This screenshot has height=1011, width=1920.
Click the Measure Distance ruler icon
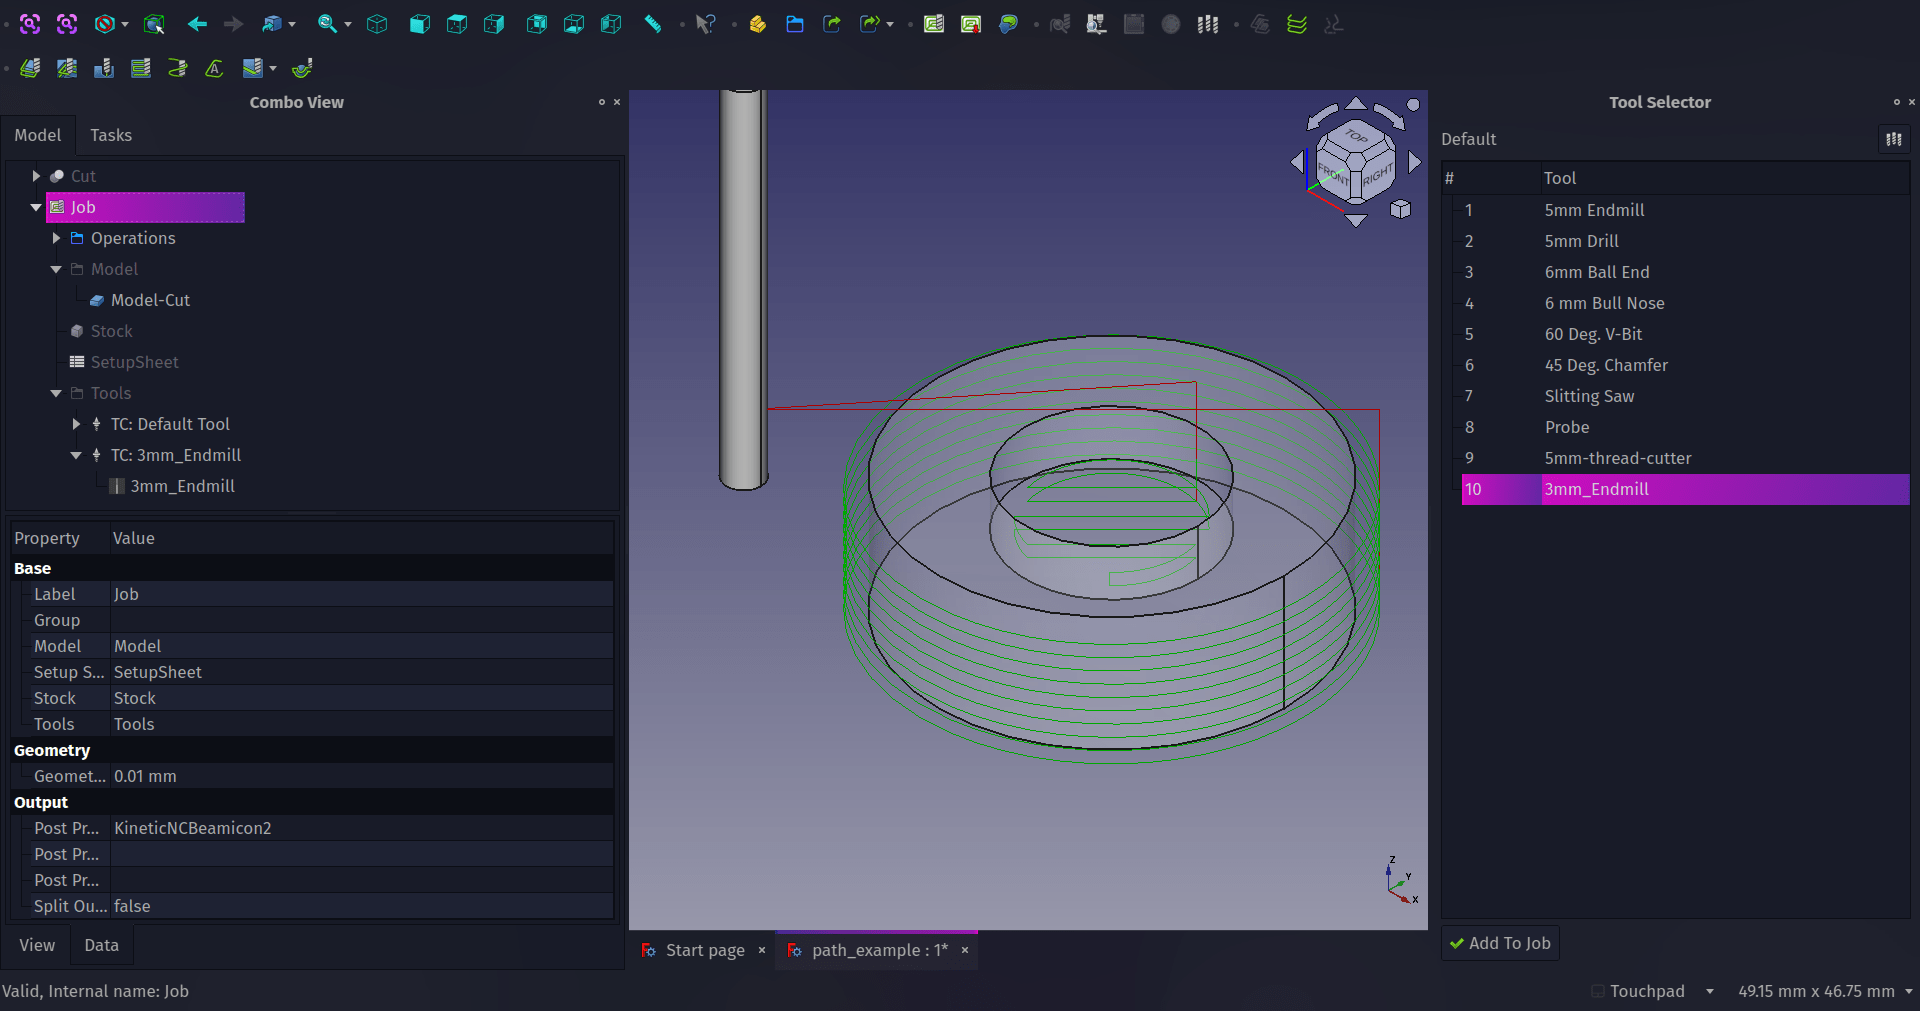(653, 24)
